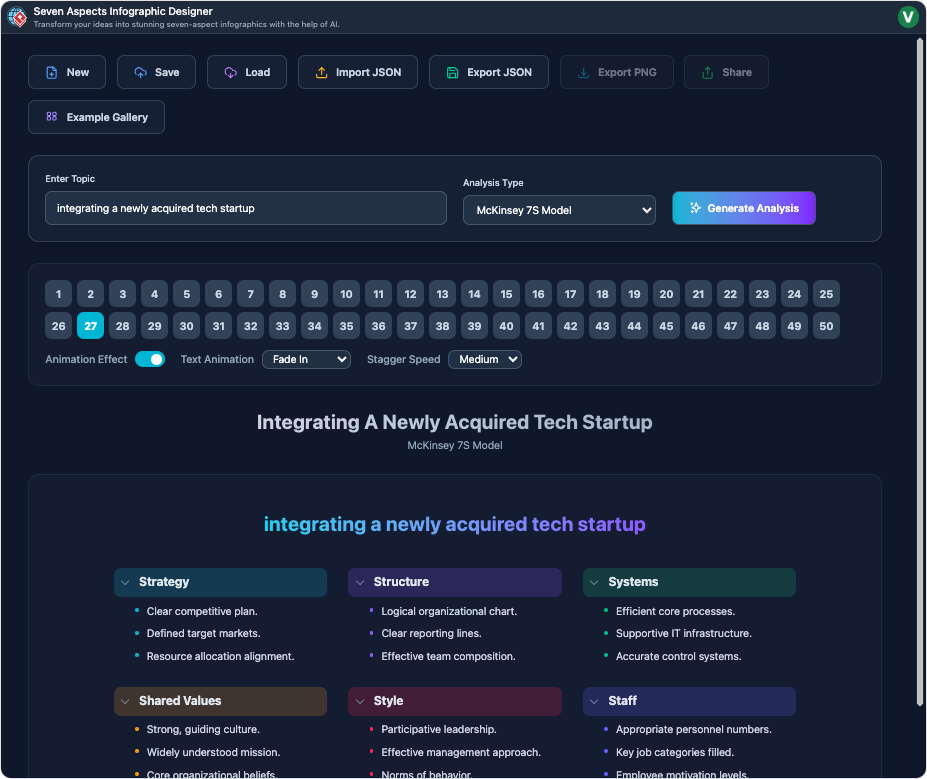Click the Import JSON upload icon
927x779 pixels.
click(x=321, y=73)
